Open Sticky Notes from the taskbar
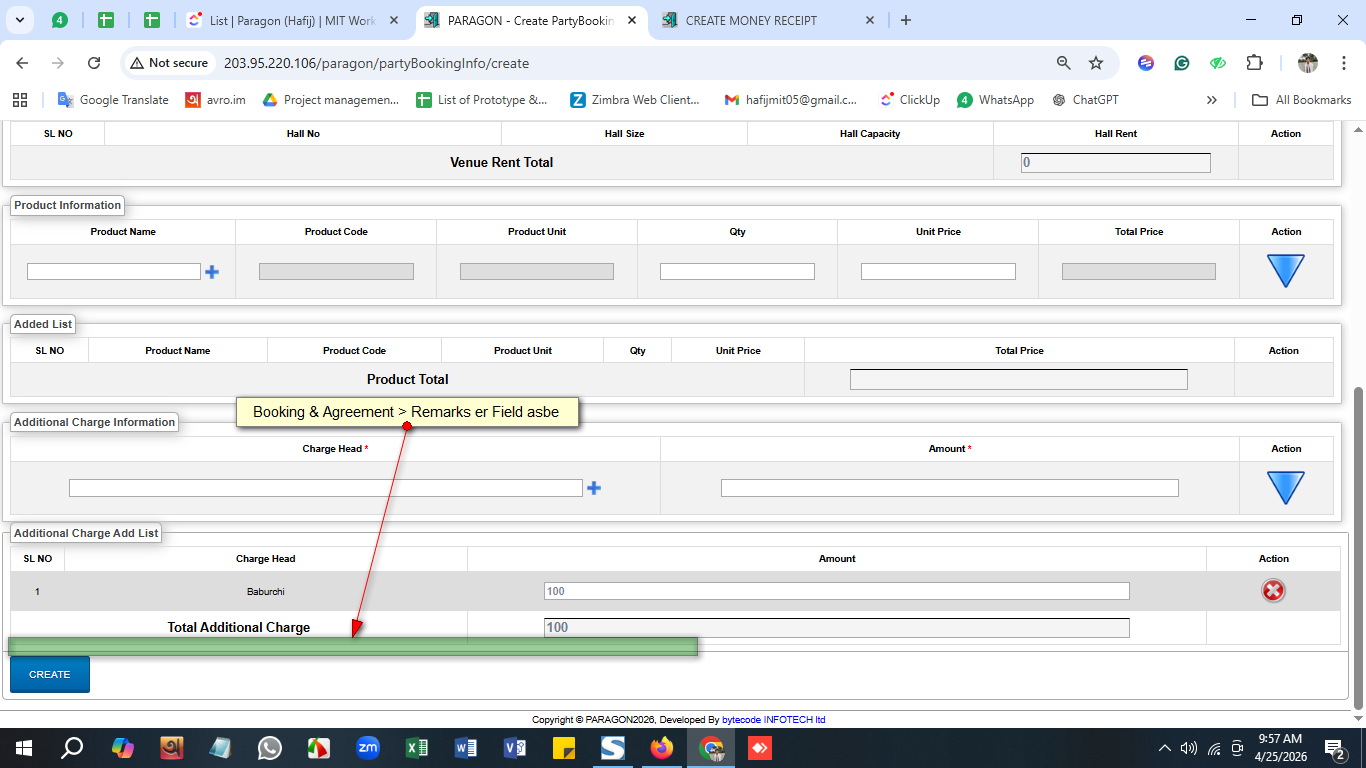The height and width of the screenshot is (768, 1366). (x=564, y=748)
